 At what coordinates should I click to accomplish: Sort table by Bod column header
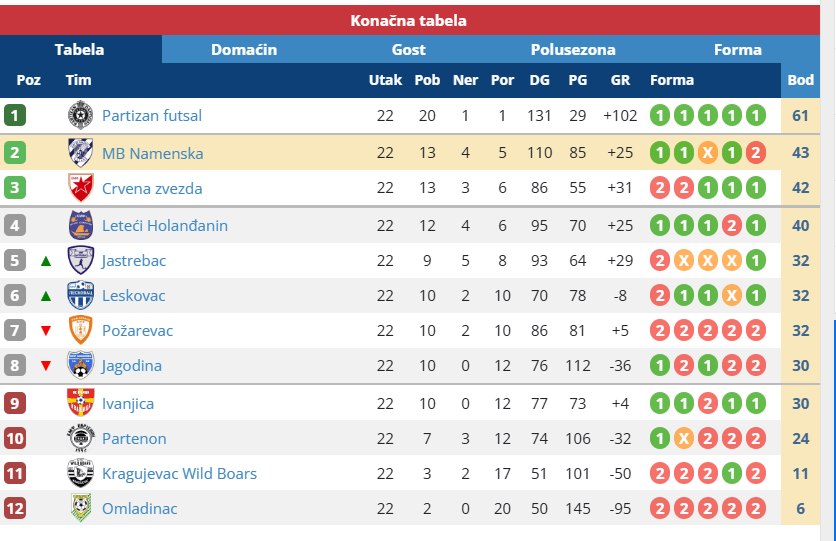[x=800, y=80]
